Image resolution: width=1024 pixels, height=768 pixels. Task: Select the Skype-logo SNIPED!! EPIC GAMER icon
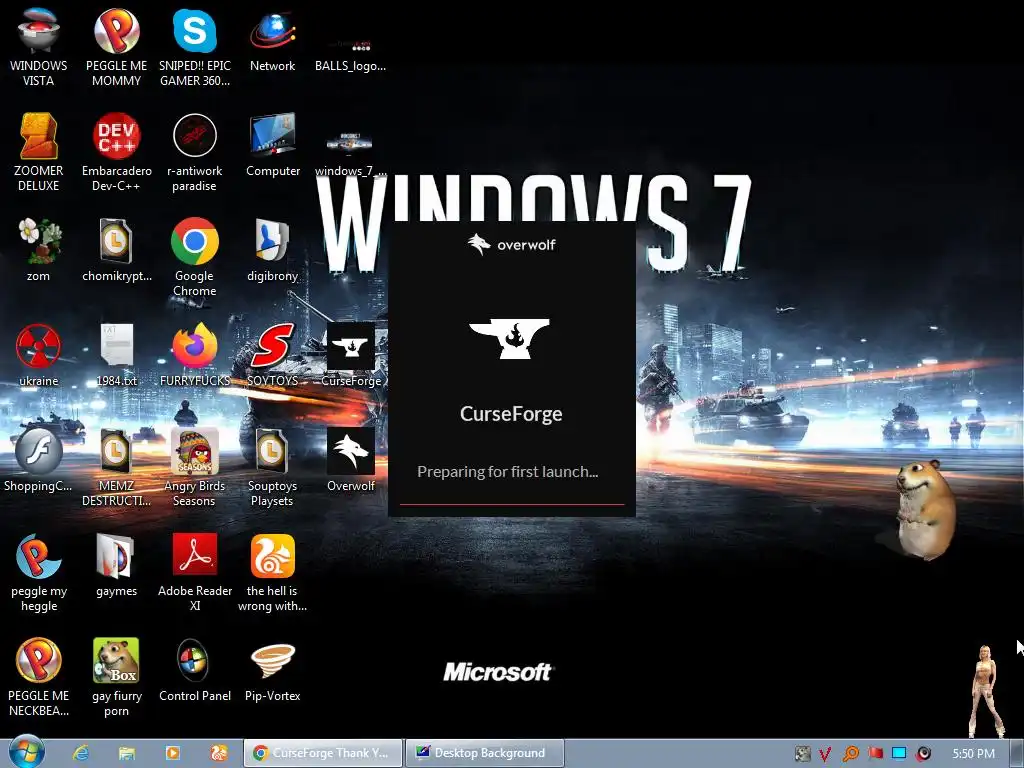pyautogui.click(x=195, y=47)
